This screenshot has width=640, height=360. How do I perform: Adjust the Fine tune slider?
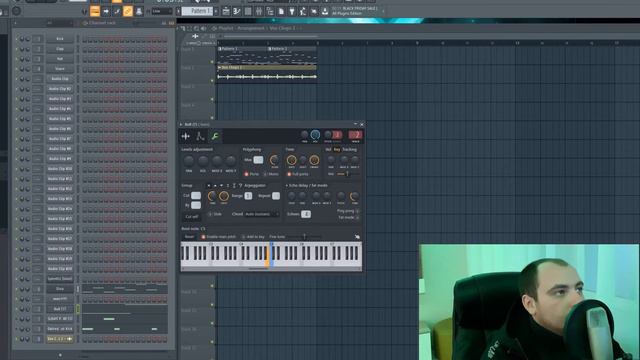(304, 237)
